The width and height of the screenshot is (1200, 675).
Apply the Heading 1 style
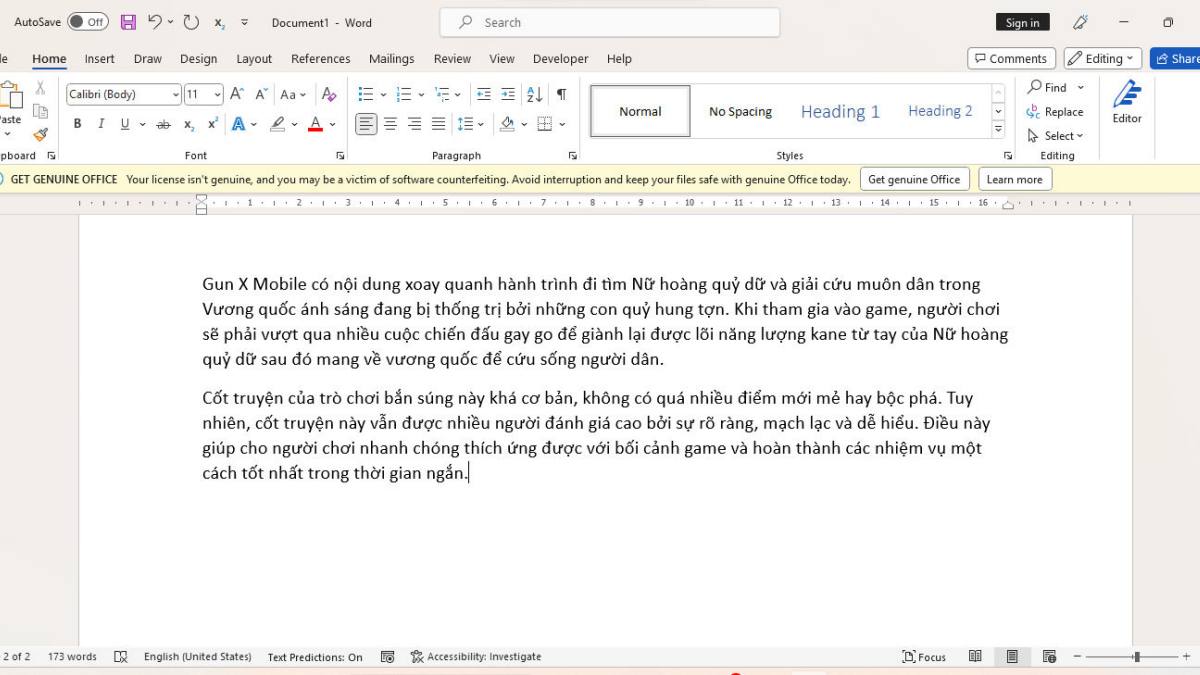pyautogui.click(x=840, y=111)
